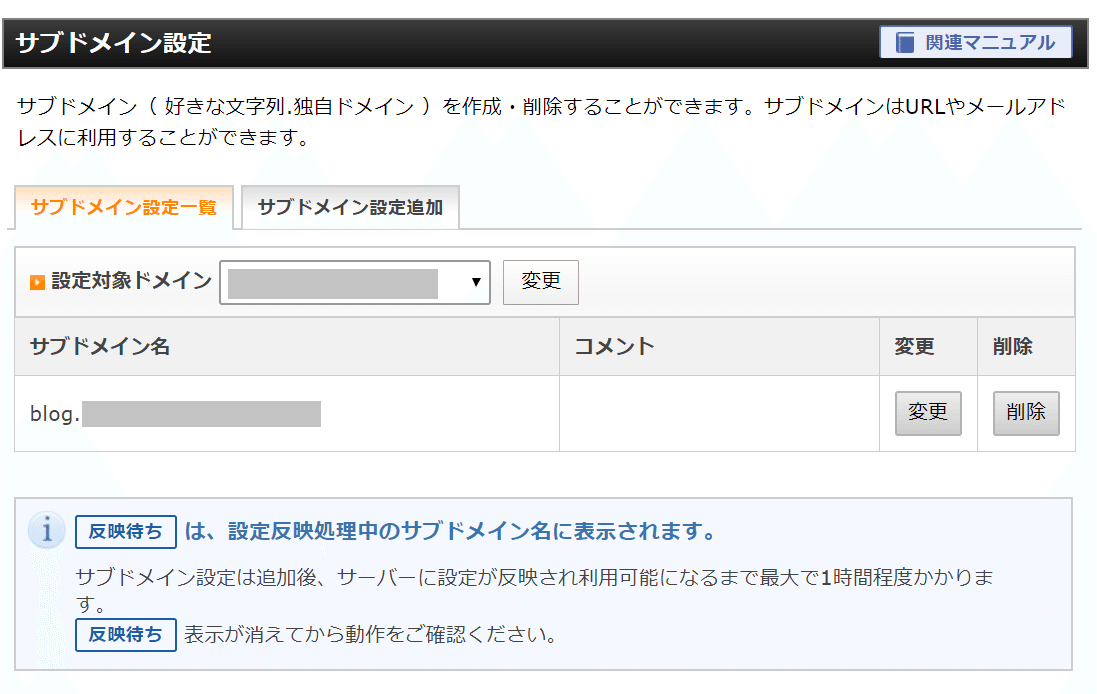
Task: Click the empty comment cell in the blog row
Action: [719, 413]
